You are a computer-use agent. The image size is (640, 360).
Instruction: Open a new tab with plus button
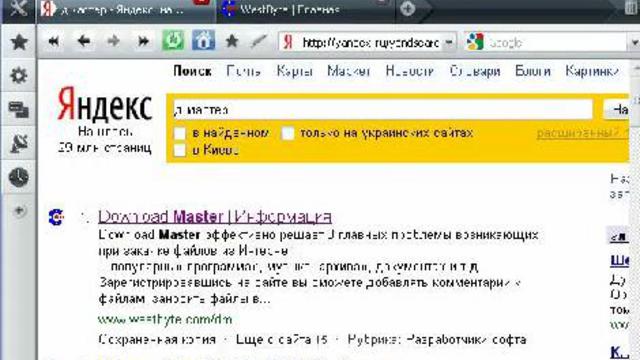(x=407, y=8)
